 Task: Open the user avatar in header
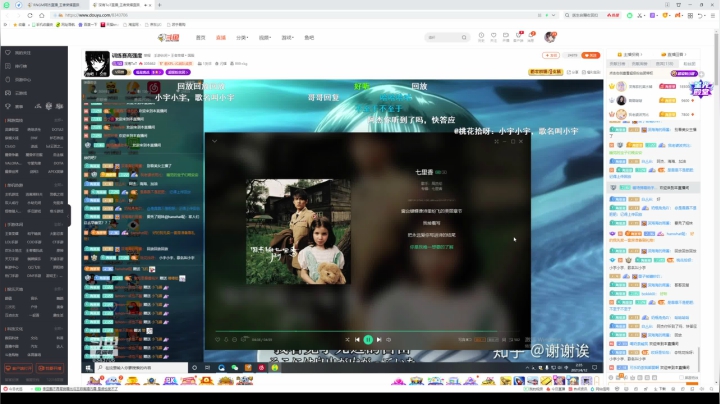click(550, 37)
